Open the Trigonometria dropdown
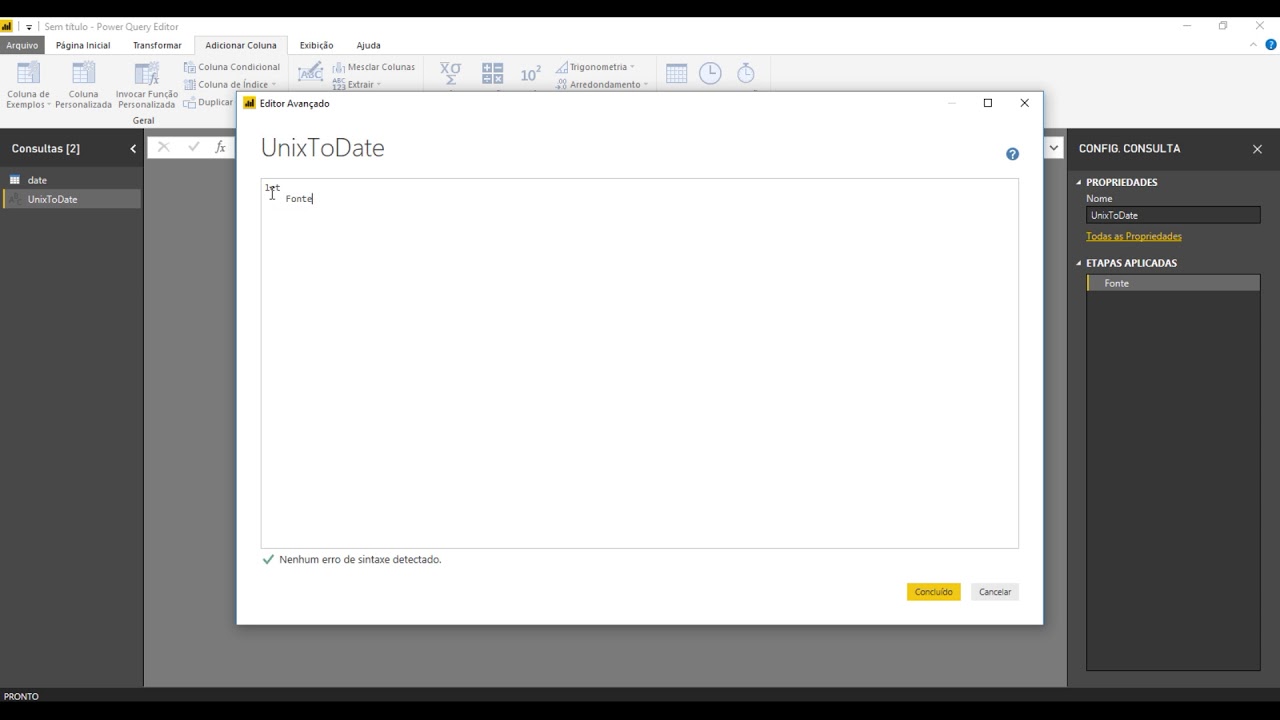Viewport: 1280px width, 720px height. [596, 67]
